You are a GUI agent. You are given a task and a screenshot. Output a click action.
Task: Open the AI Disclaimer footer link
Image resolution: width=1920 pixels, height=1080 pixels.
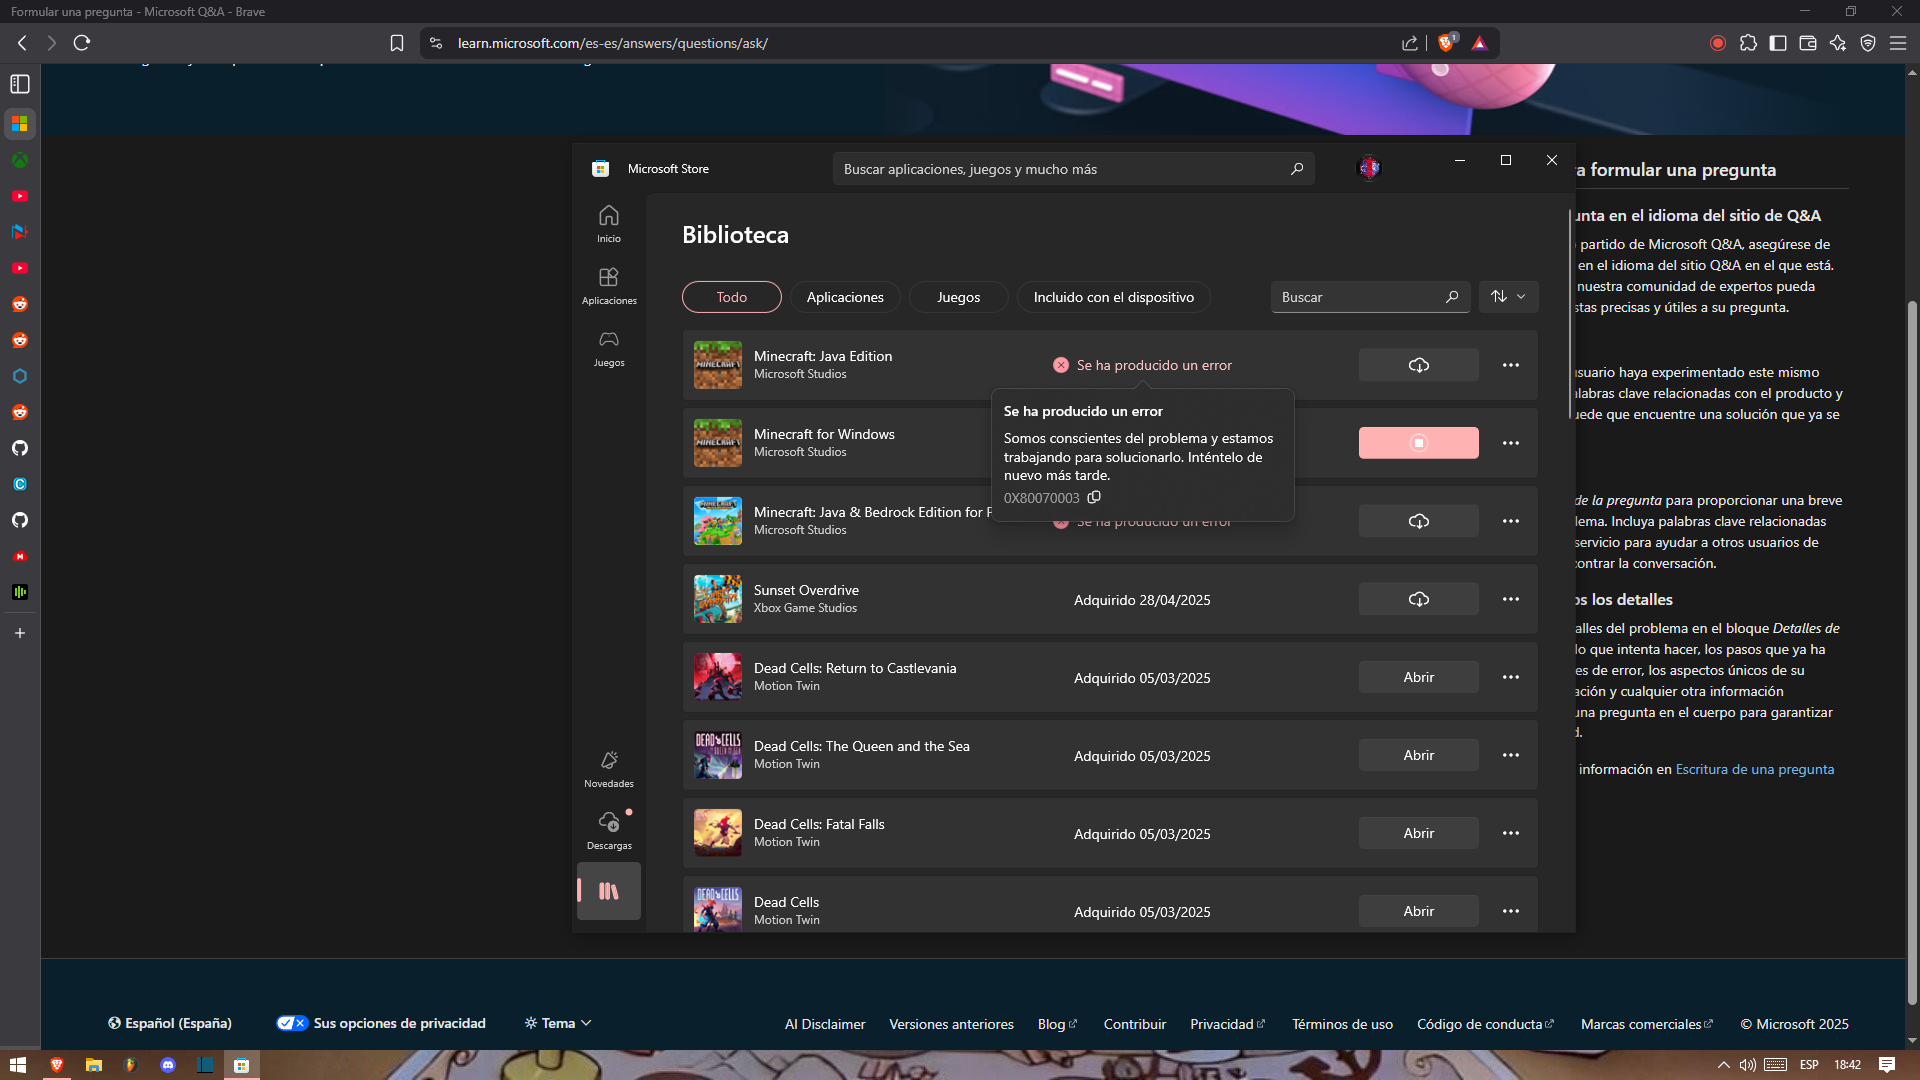click(825, 1024)
